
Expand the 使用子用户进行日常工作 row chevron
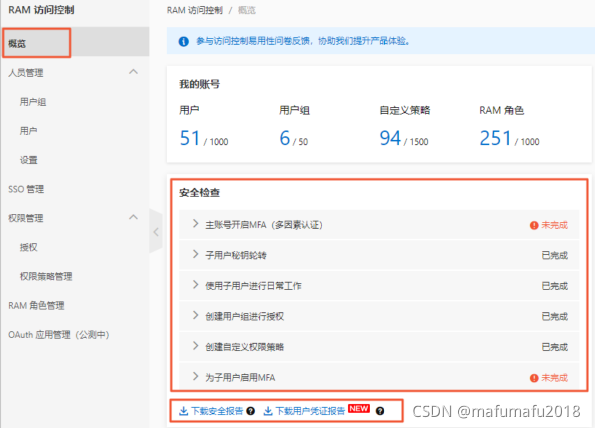point(195,285)
